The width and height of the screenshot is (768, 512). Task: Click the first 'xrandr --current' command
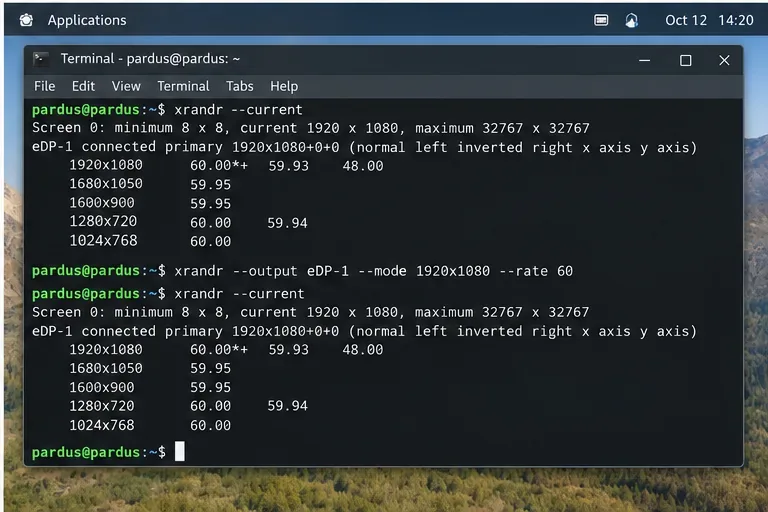[x=239, y=110]
